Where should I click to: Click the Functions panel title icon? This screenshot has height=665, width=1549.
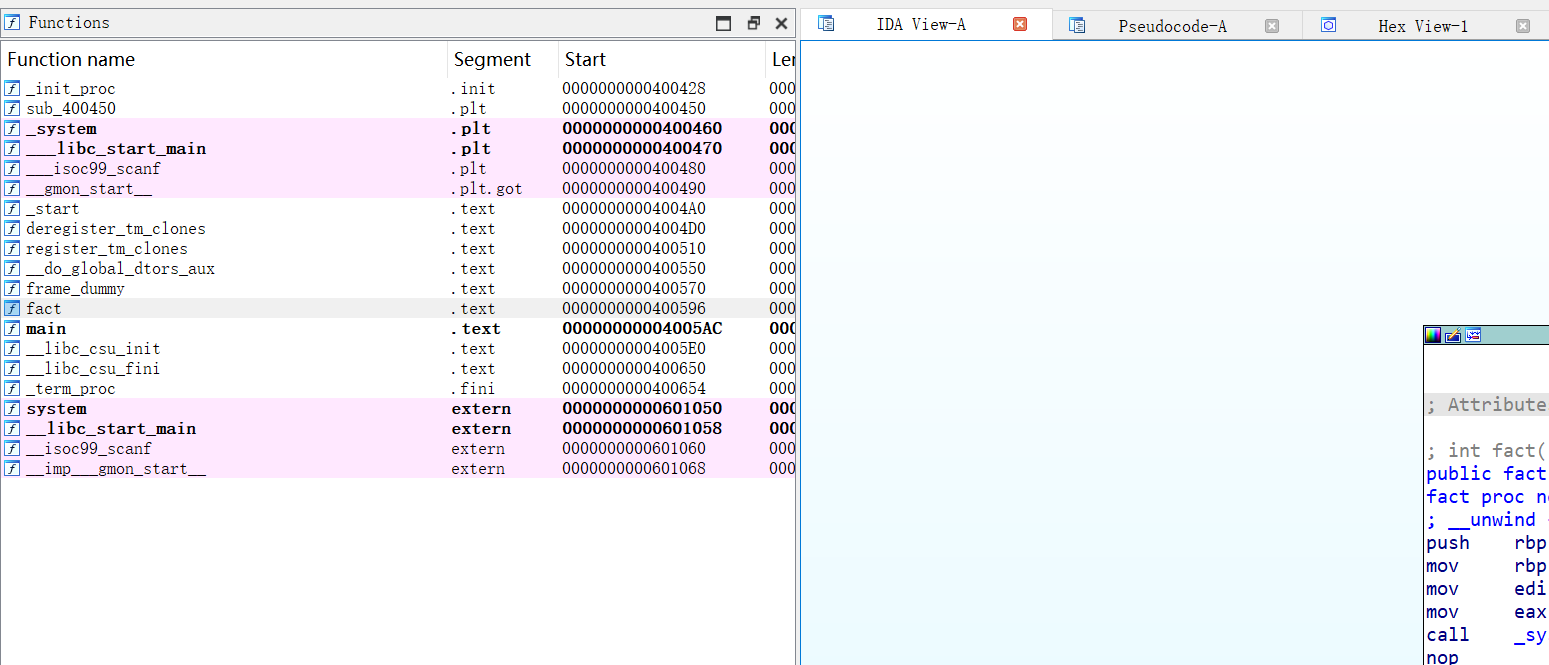coord(12,23)
